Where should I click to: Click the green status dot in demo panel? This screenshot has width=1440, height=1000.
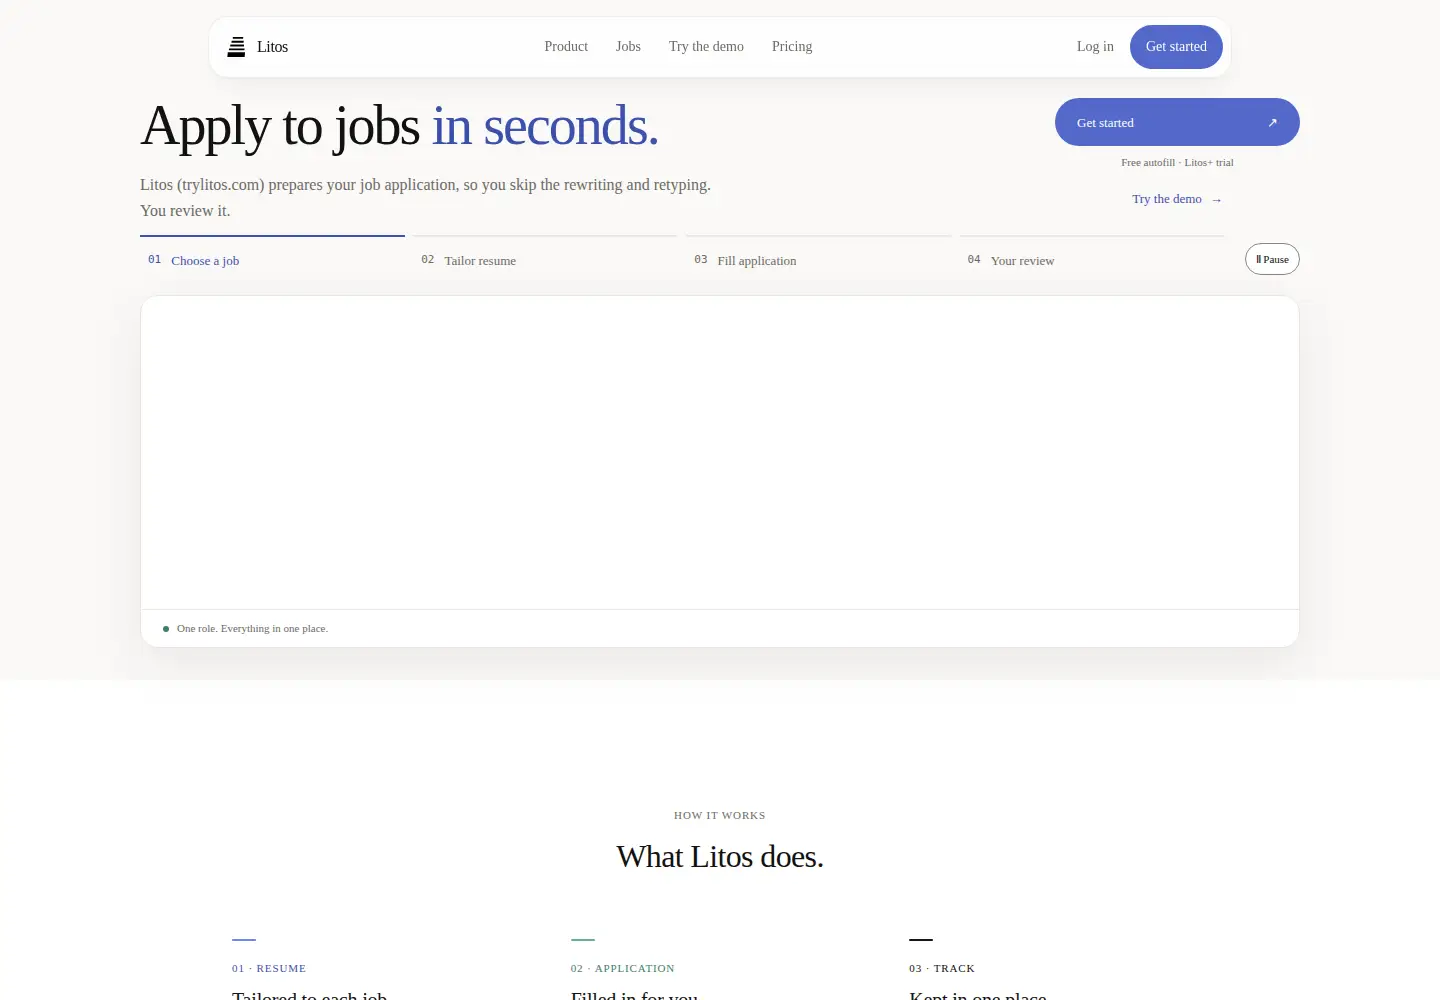tap(166, 629)
